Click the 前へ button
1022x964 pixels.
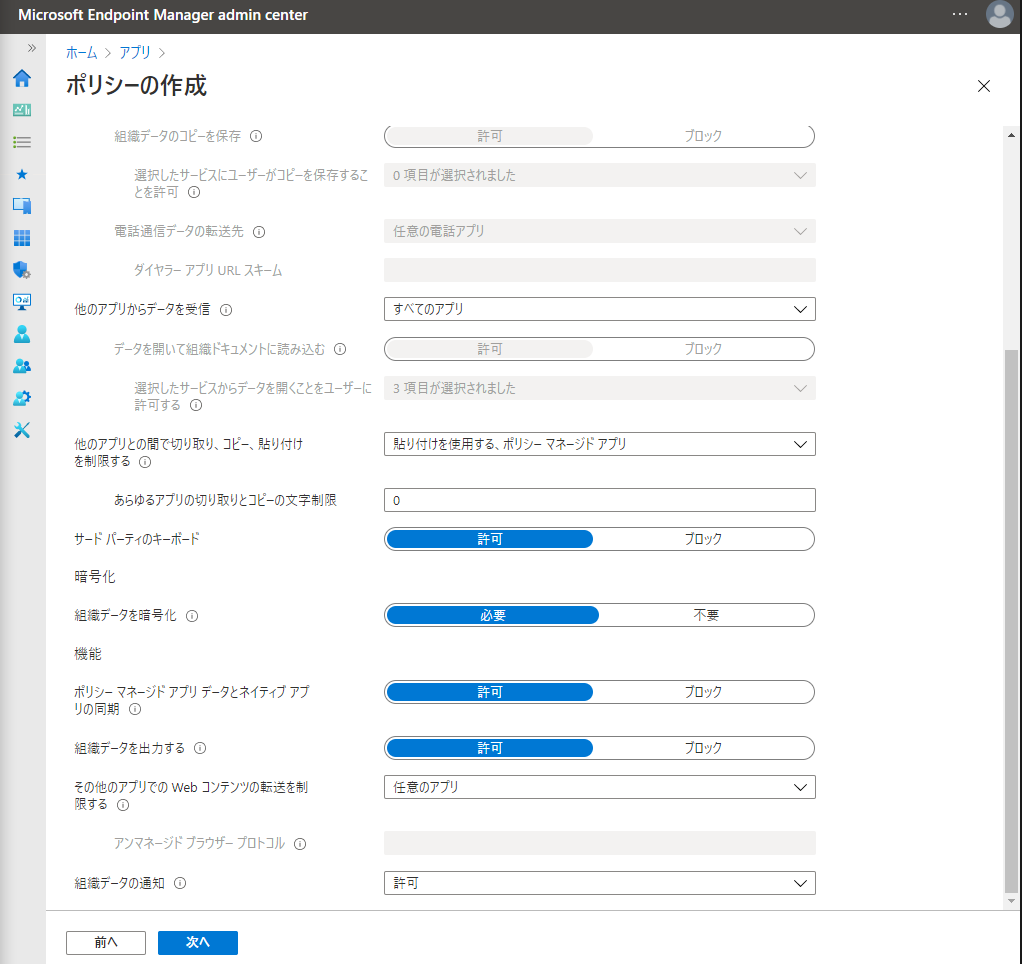click(x=106, y=942)
